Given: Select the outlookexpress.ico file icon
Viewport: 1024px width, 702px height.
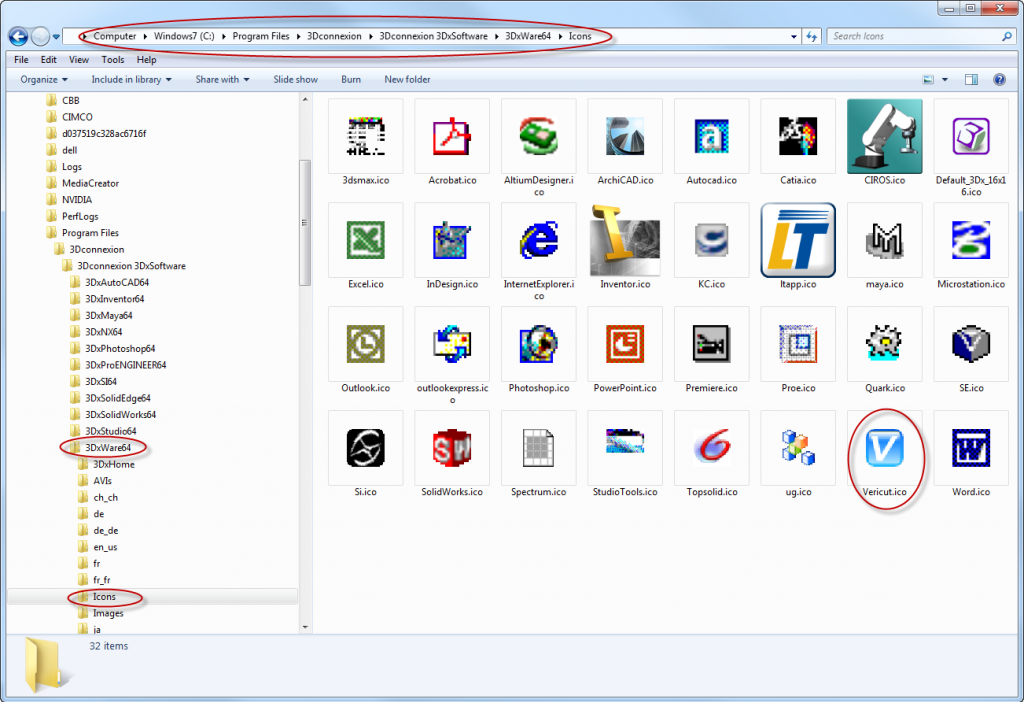Looking at the screenshot, I should (452, 344).
